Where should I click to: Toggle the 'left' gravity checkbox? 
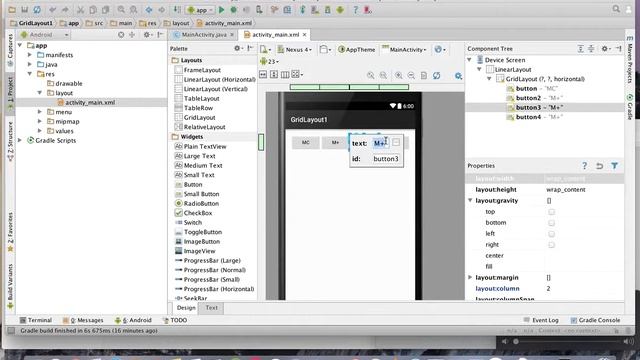(x=551, y=234)
